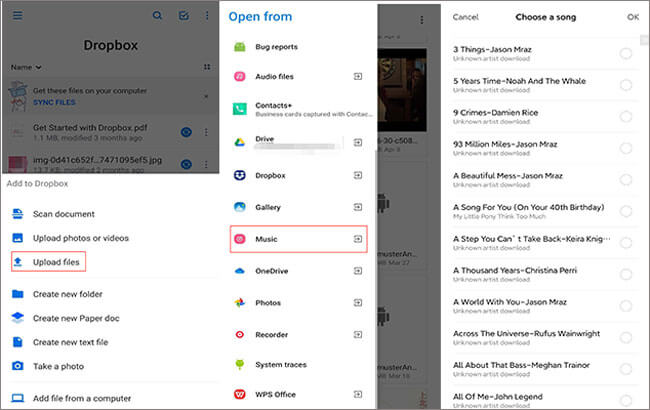Open the overflow menu in Dropbox header
This screenshot has height=410, width=650.
[207, 16]
